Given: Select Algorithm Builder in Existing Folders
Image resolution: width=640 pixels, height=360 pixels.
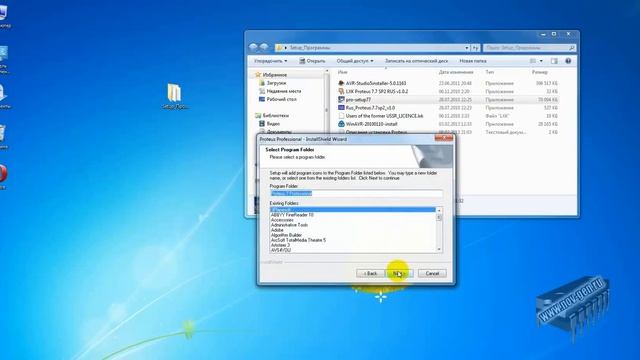Looking at the screenshot, I should pos(287,235).
